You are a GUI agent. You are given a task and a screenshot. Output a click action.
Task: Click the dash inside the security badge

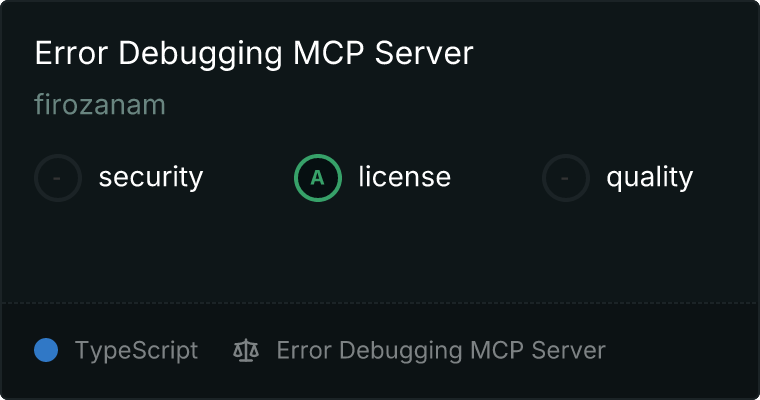57,178
